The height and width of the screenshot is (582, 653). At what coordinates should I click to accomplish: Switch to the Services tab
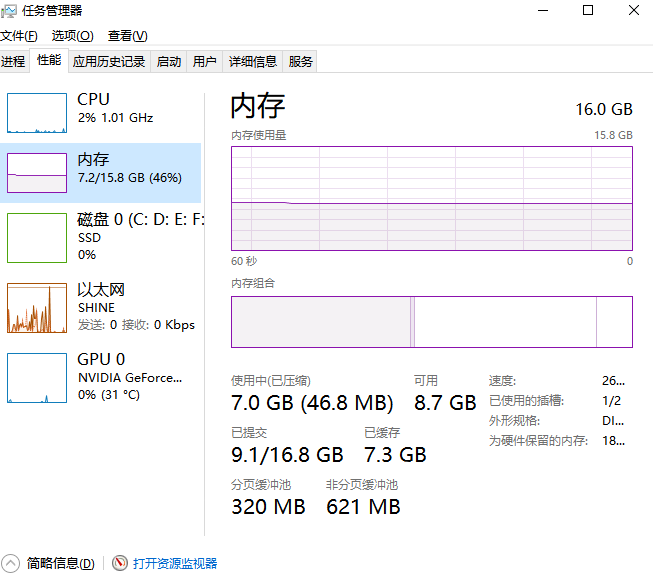[x=300, y=62]
